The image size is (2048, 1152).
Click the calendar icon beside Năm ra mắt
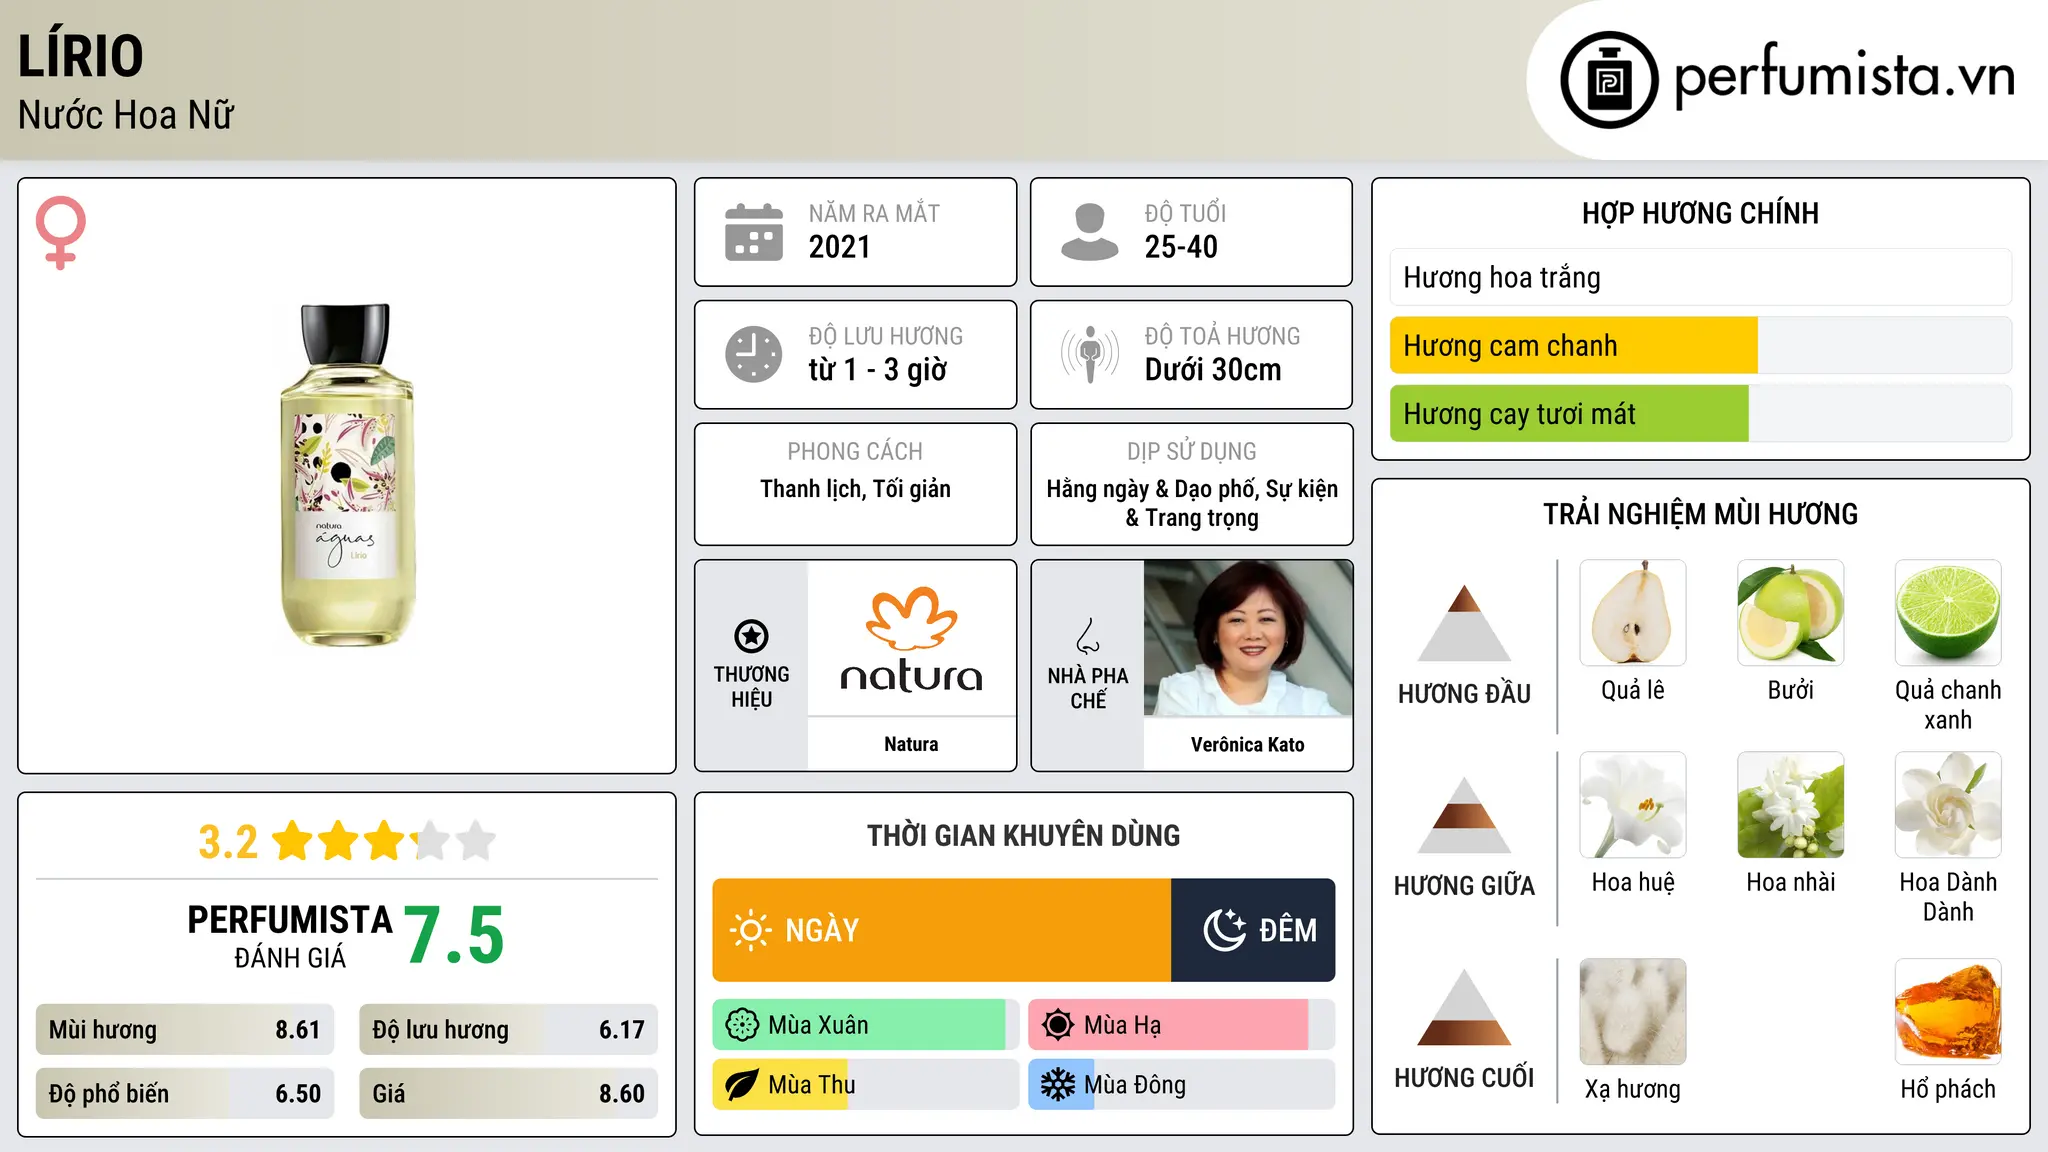[x=753, y=232]
